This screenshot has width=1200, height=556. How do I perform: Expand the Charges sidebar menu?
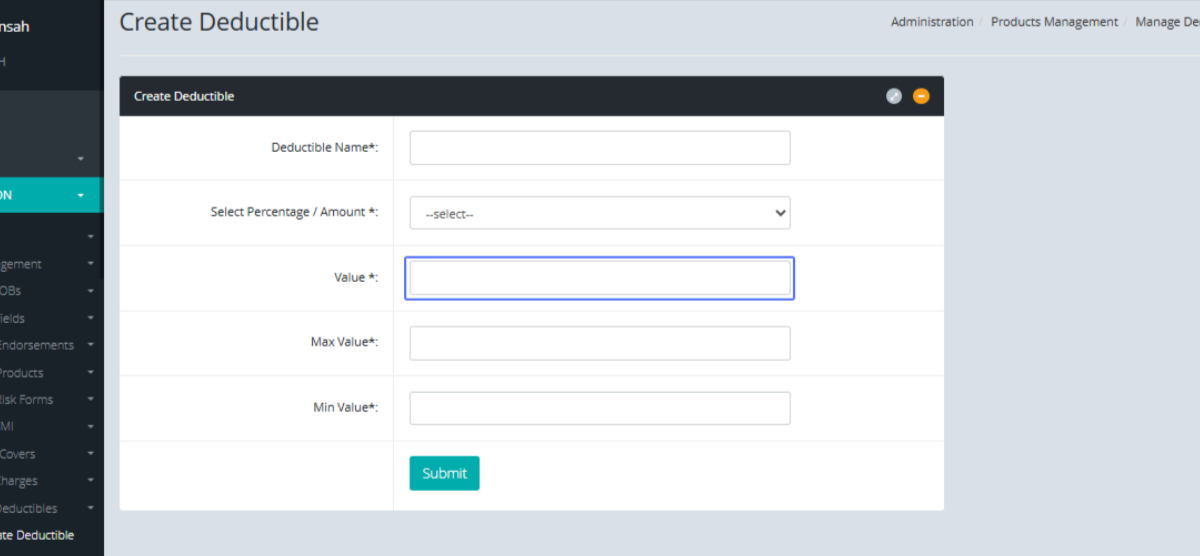[x=20, y=481]
